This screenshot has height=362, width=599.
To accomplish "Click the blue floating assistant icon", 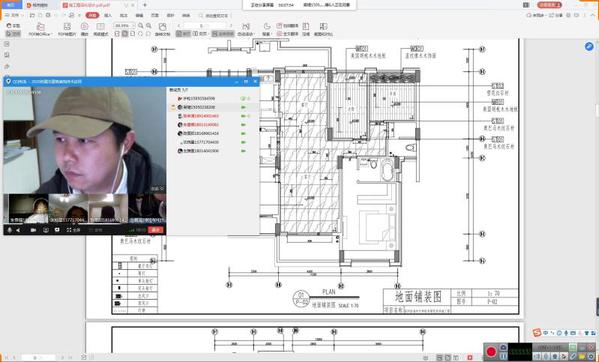I will [x=589, y=47].
